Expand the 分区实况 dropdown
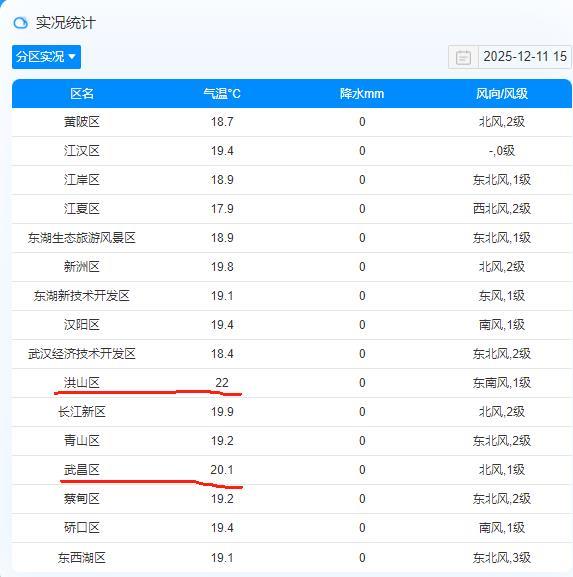This screenshot has width=573, height=577. [46, 57]
